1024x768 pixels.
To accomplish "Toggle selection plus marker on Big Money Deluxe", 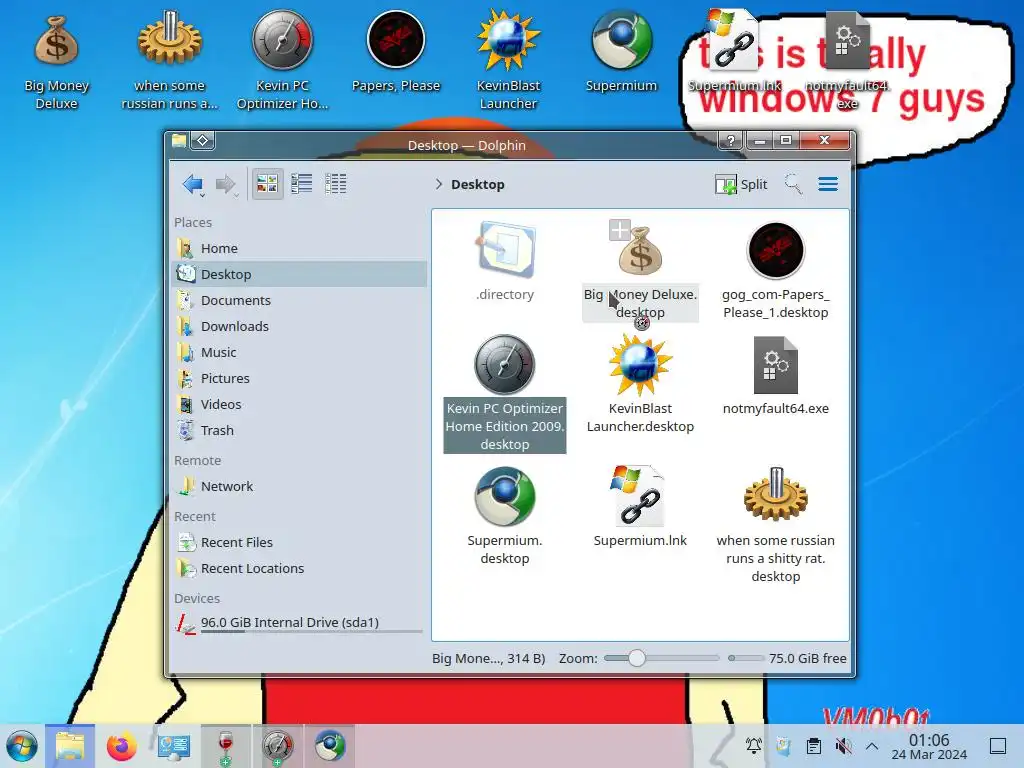I will click(619, 230).
